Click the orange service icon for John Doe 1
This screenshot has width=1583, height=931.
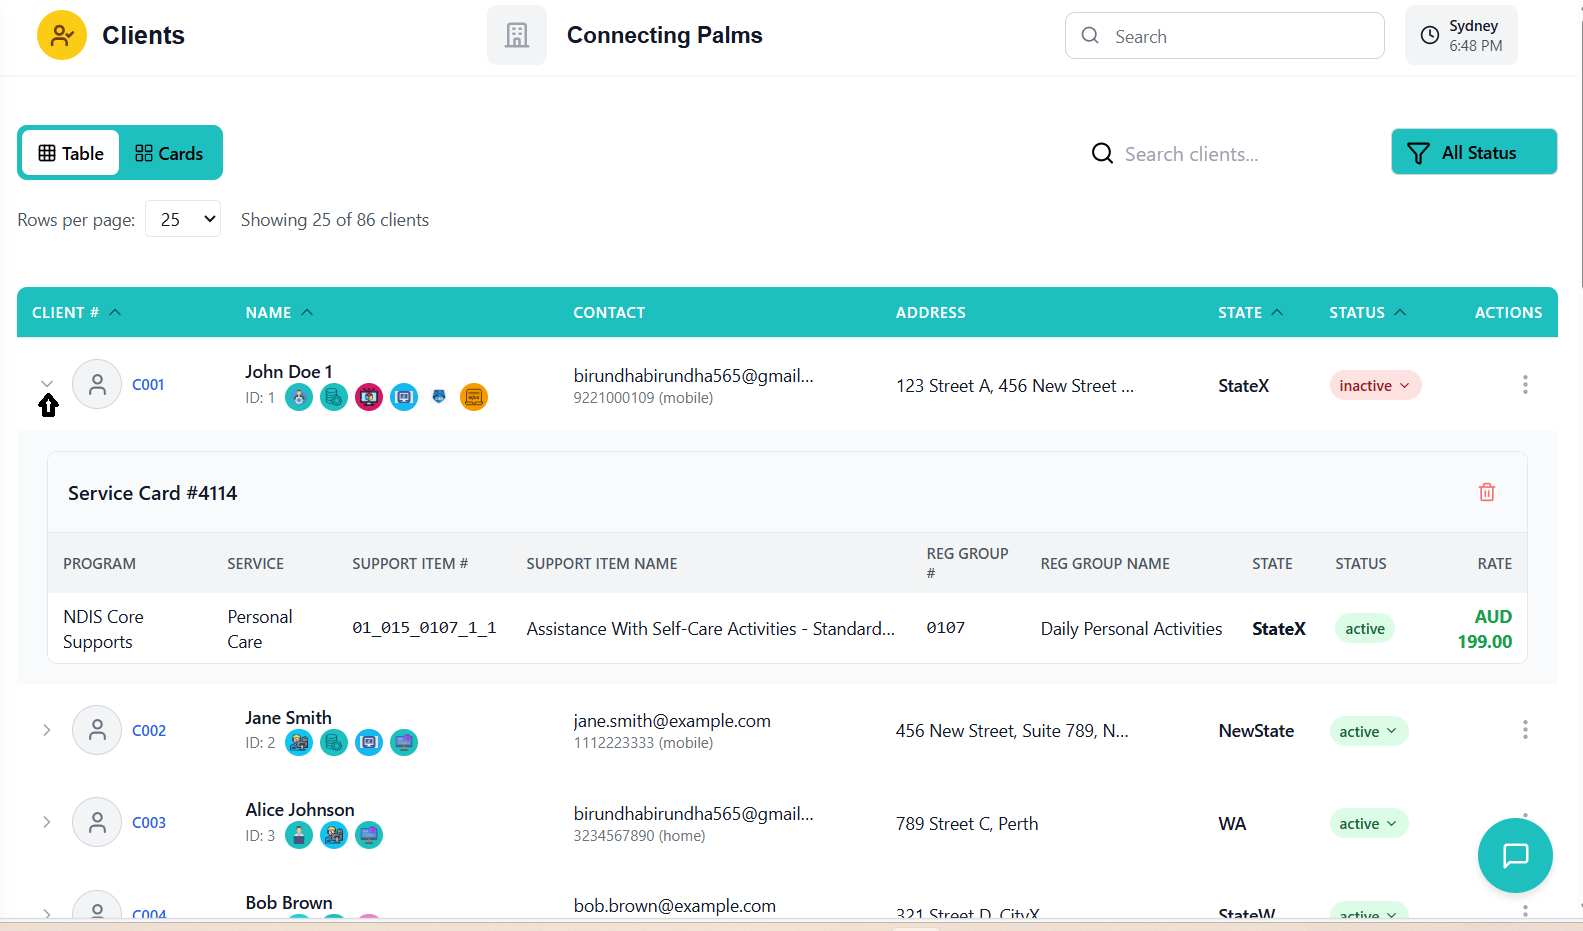[x=473, y=397]
